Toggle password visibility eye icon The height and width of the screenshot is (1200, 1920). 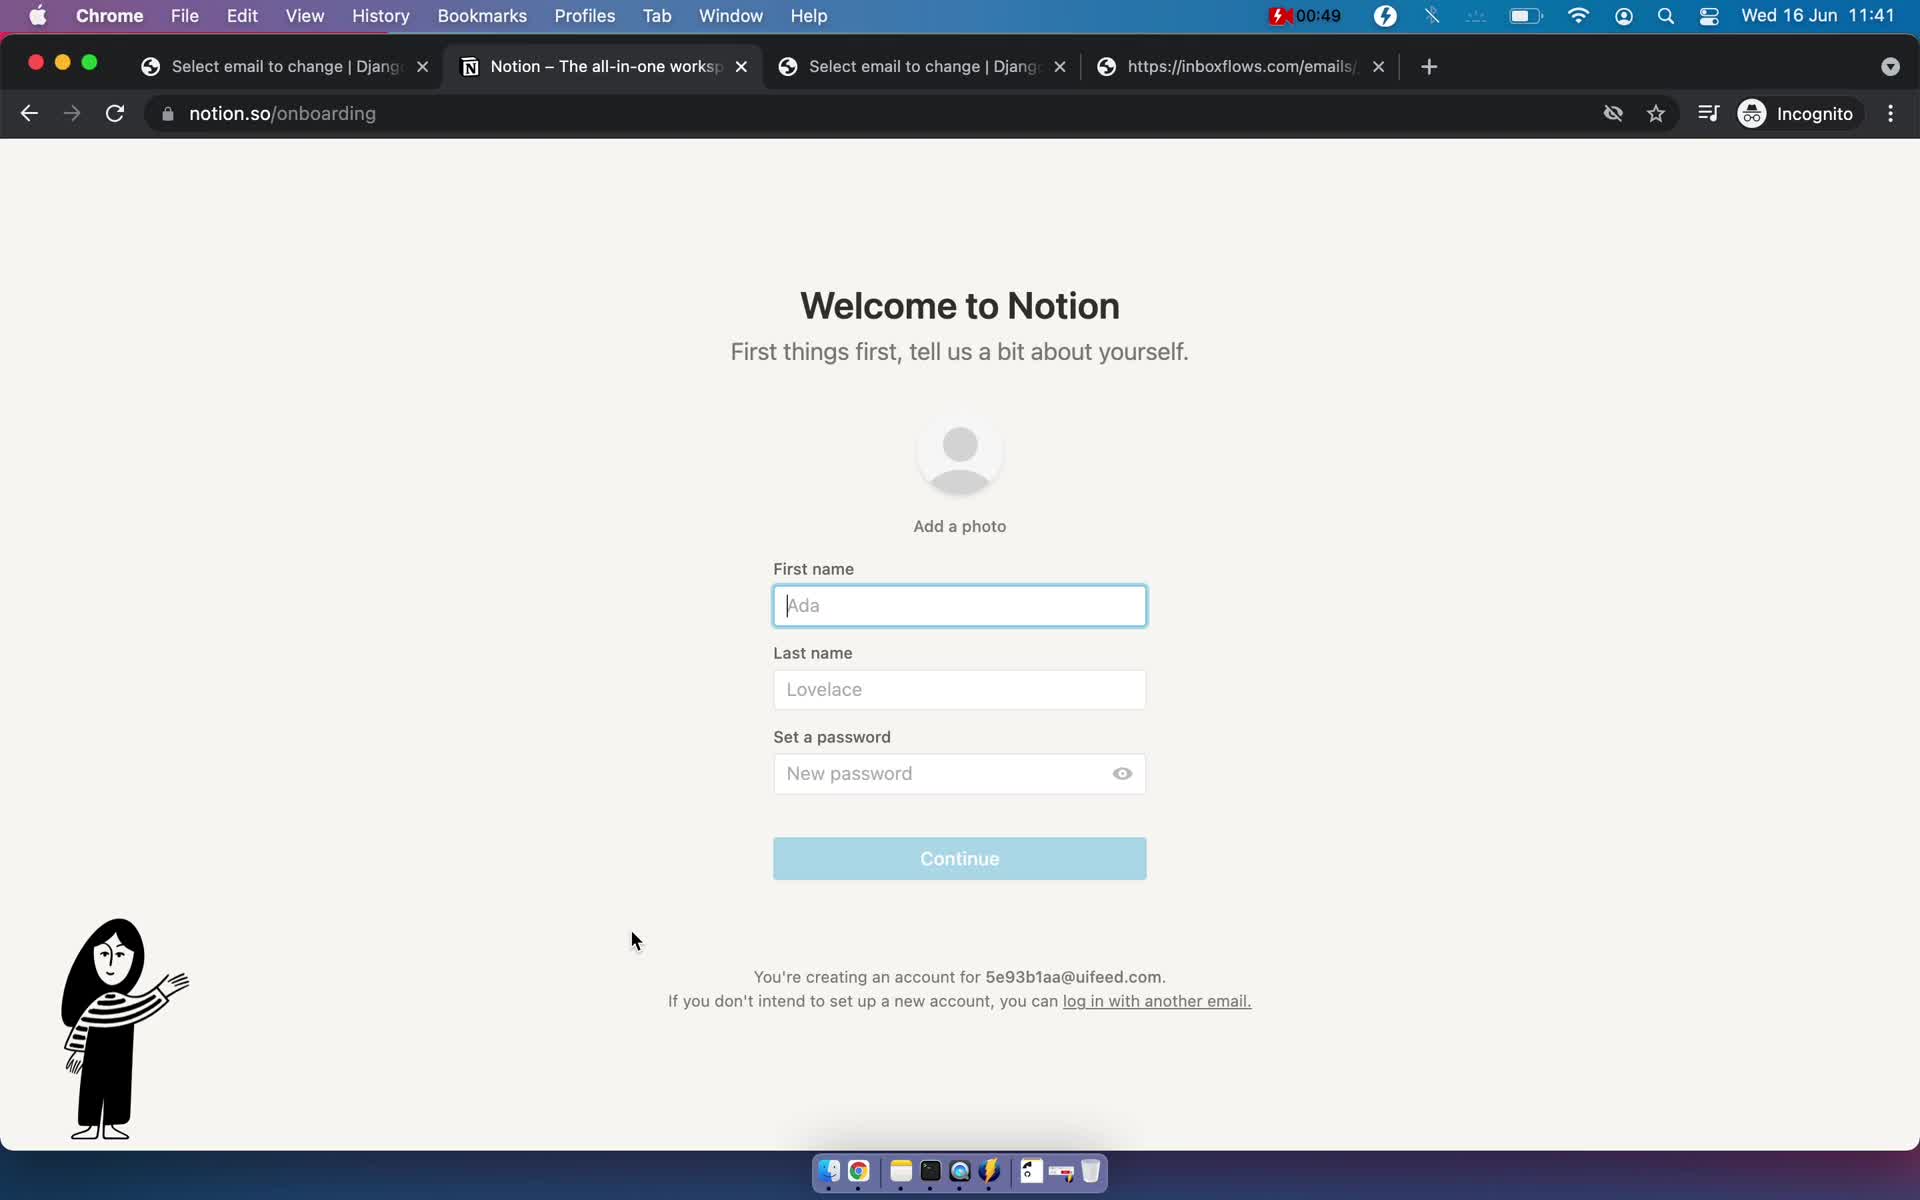[1122, 773]
